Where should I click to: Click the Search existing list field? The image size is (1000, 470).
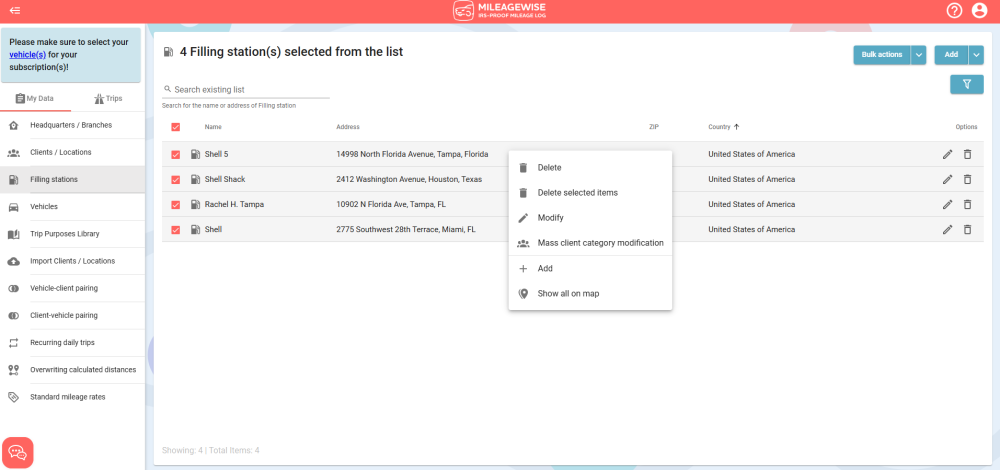(x=250, y=89)
